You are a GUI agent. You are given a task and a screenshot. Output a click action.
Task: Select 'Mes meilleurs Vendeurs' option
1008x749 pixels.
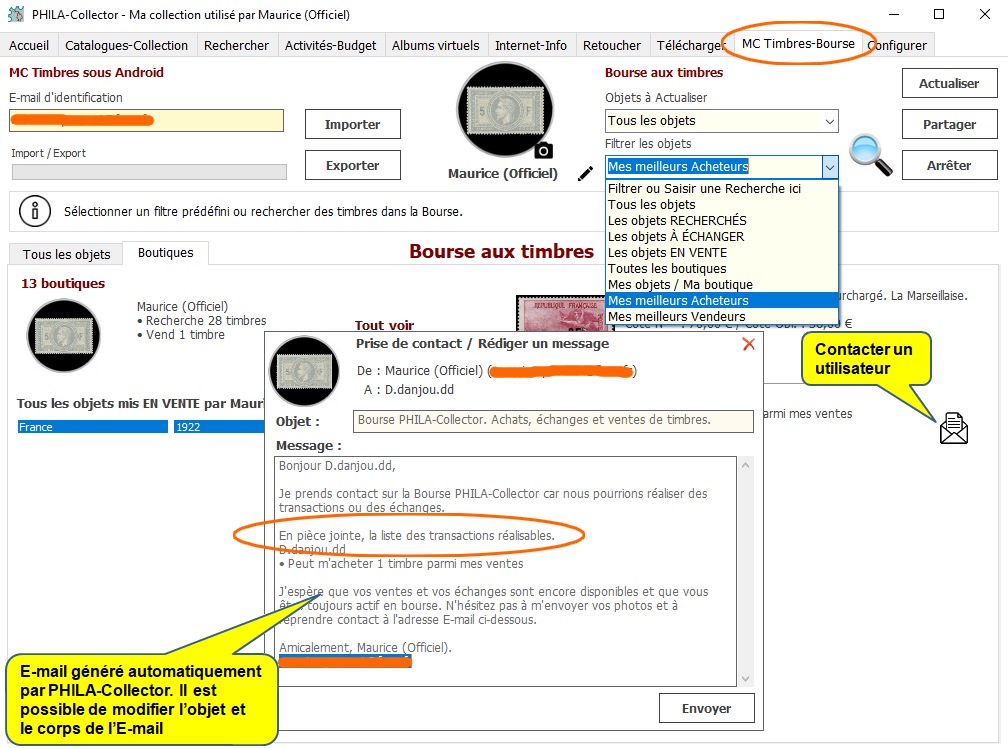tap(721, 316)
